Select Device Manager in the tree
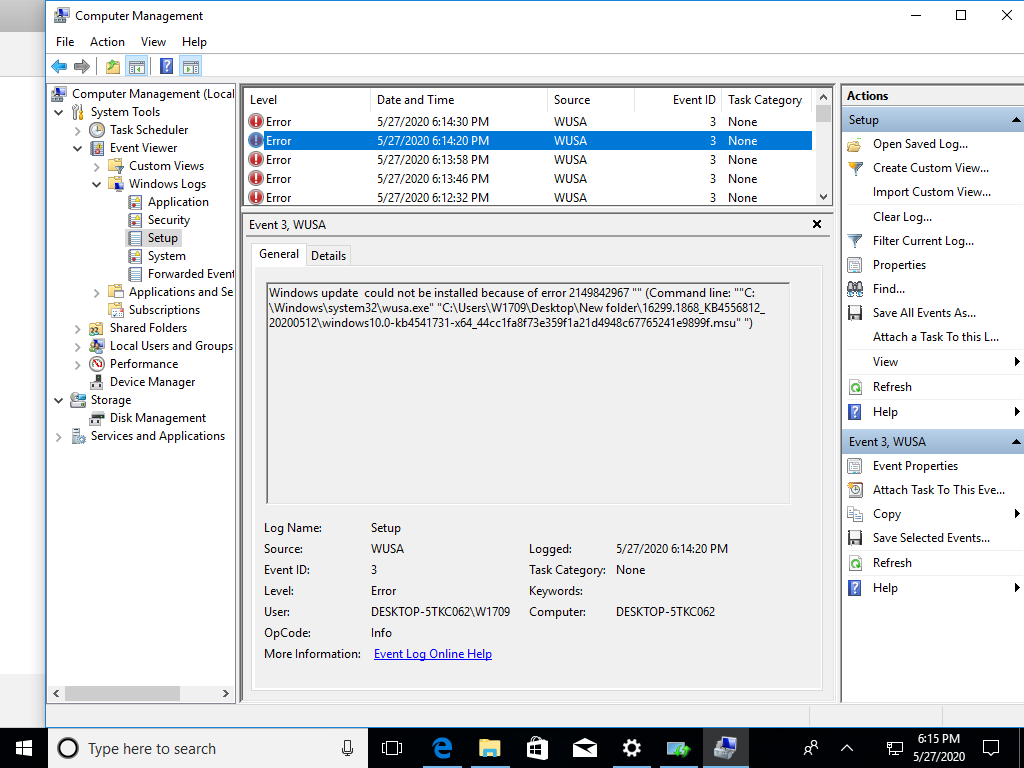 point(152,382)
